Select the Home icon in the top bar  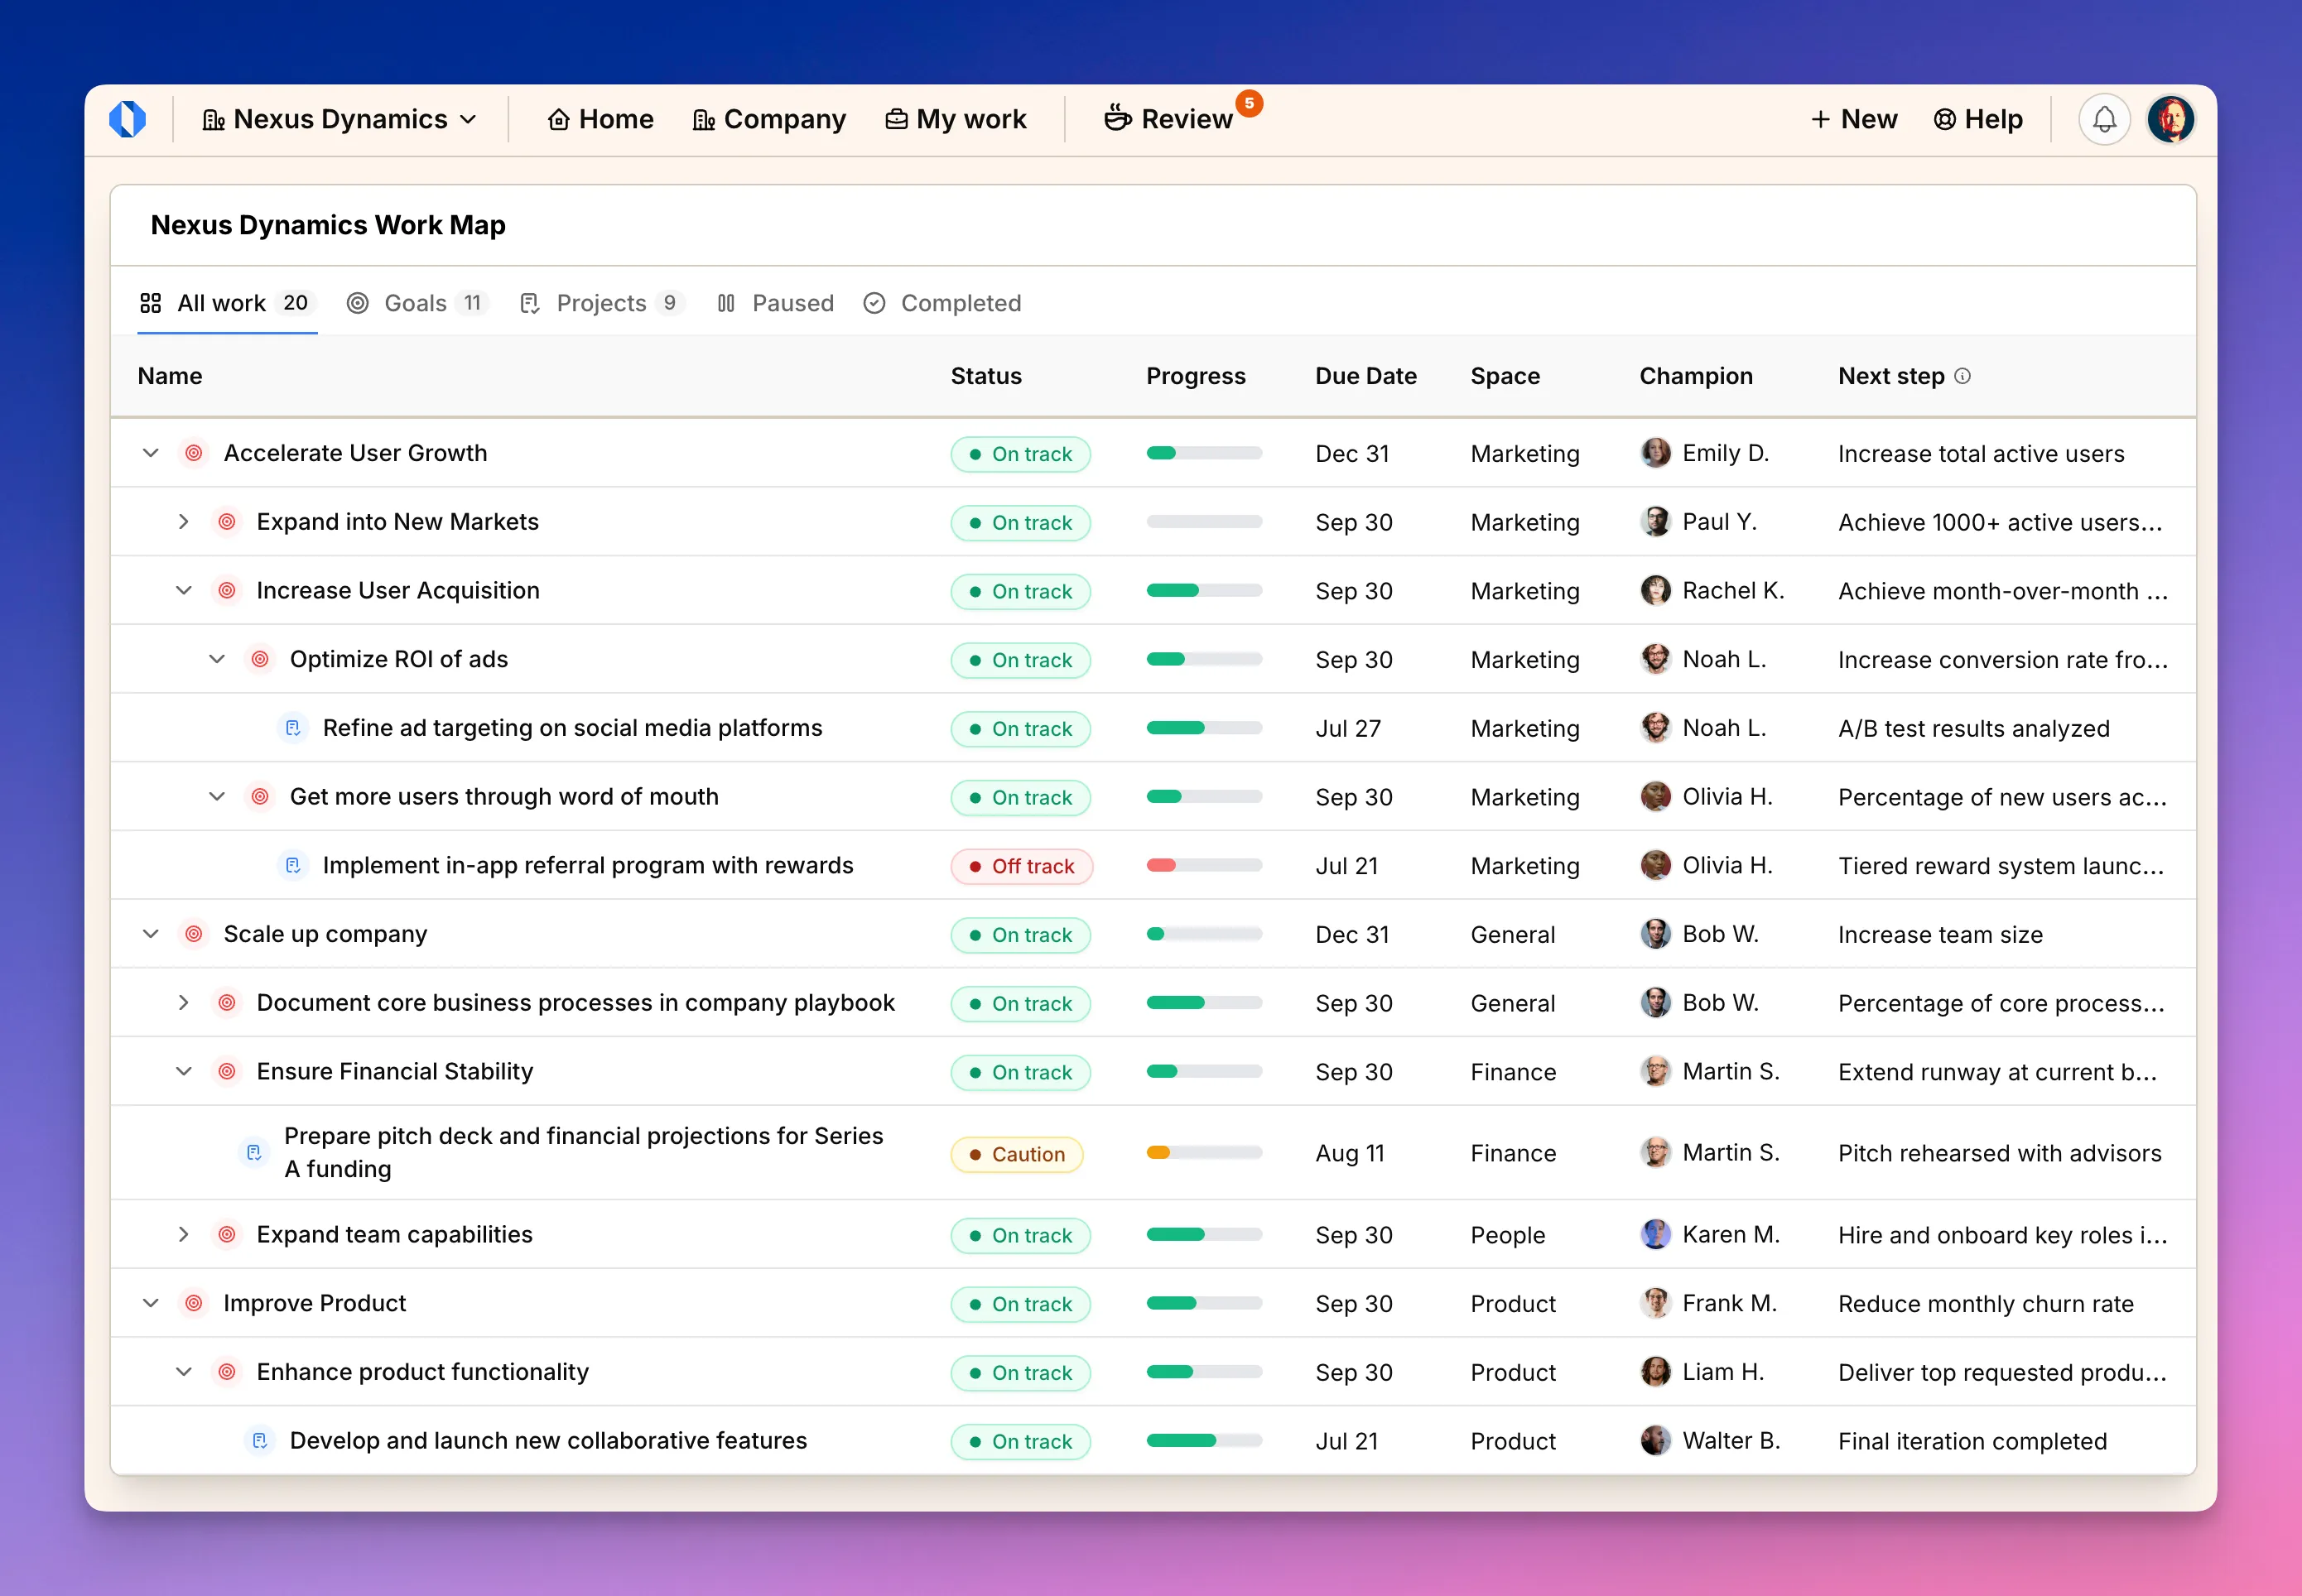(x=559, y=118)
